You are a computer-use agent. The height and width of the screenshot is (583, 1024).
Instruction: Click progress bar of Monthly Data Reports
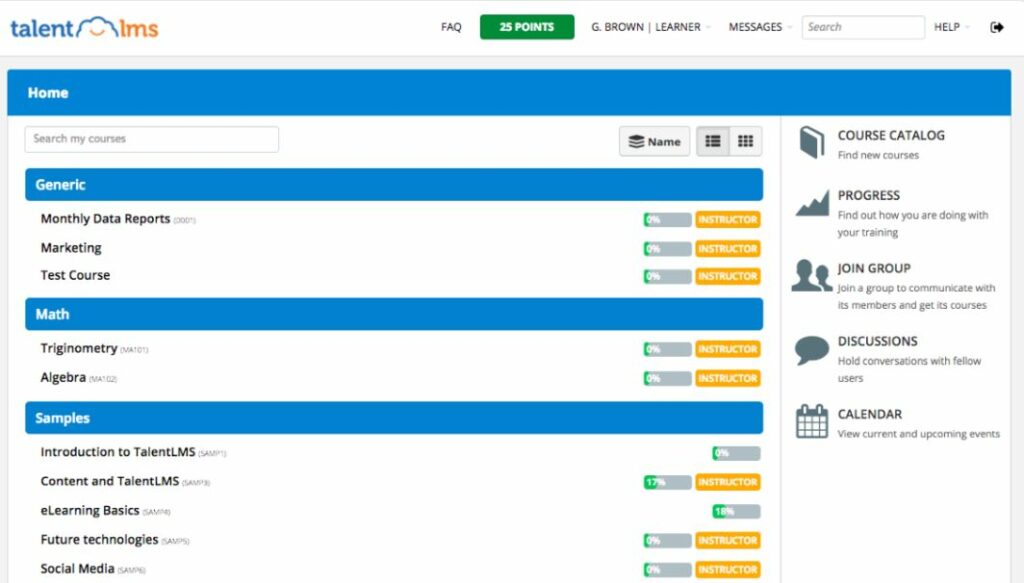coord(667,220)
